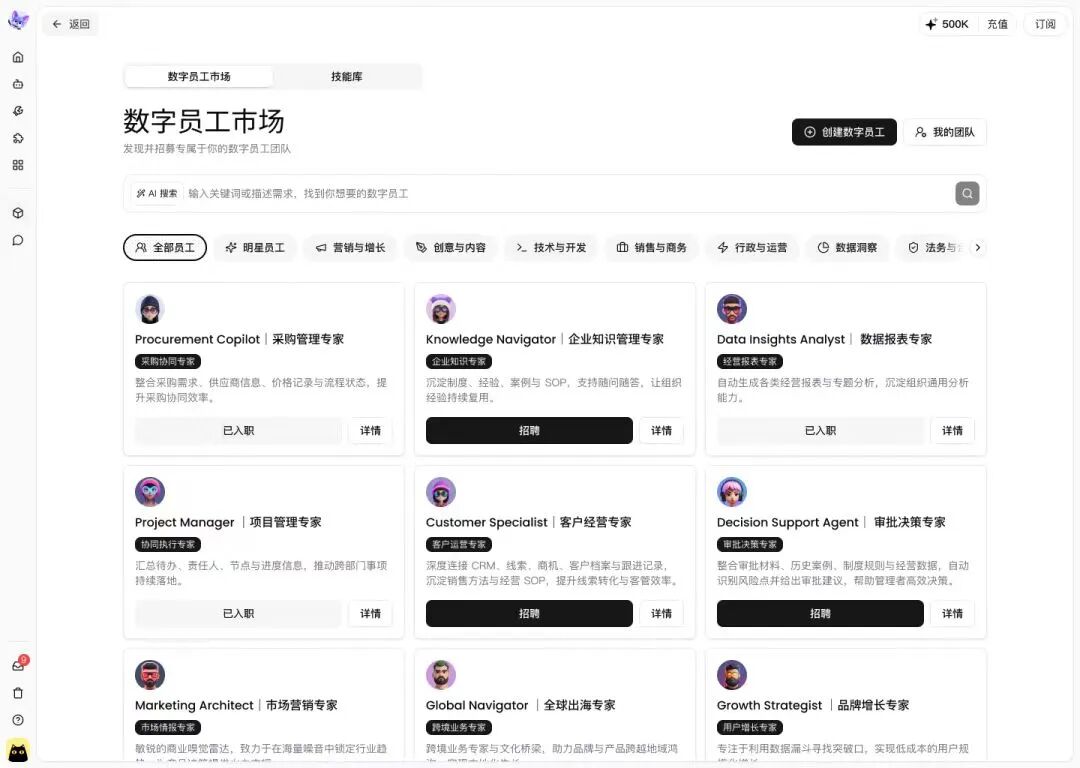Switch to the 技能库 tab
The height and width of the screenshot is (768, 1080).
[x=347, y=76]
